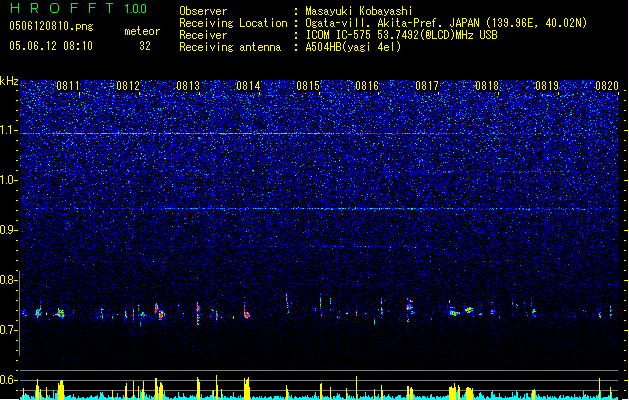Click the 0.7 kHz axis label
This screenshot has height=400, width=629.
9,330
